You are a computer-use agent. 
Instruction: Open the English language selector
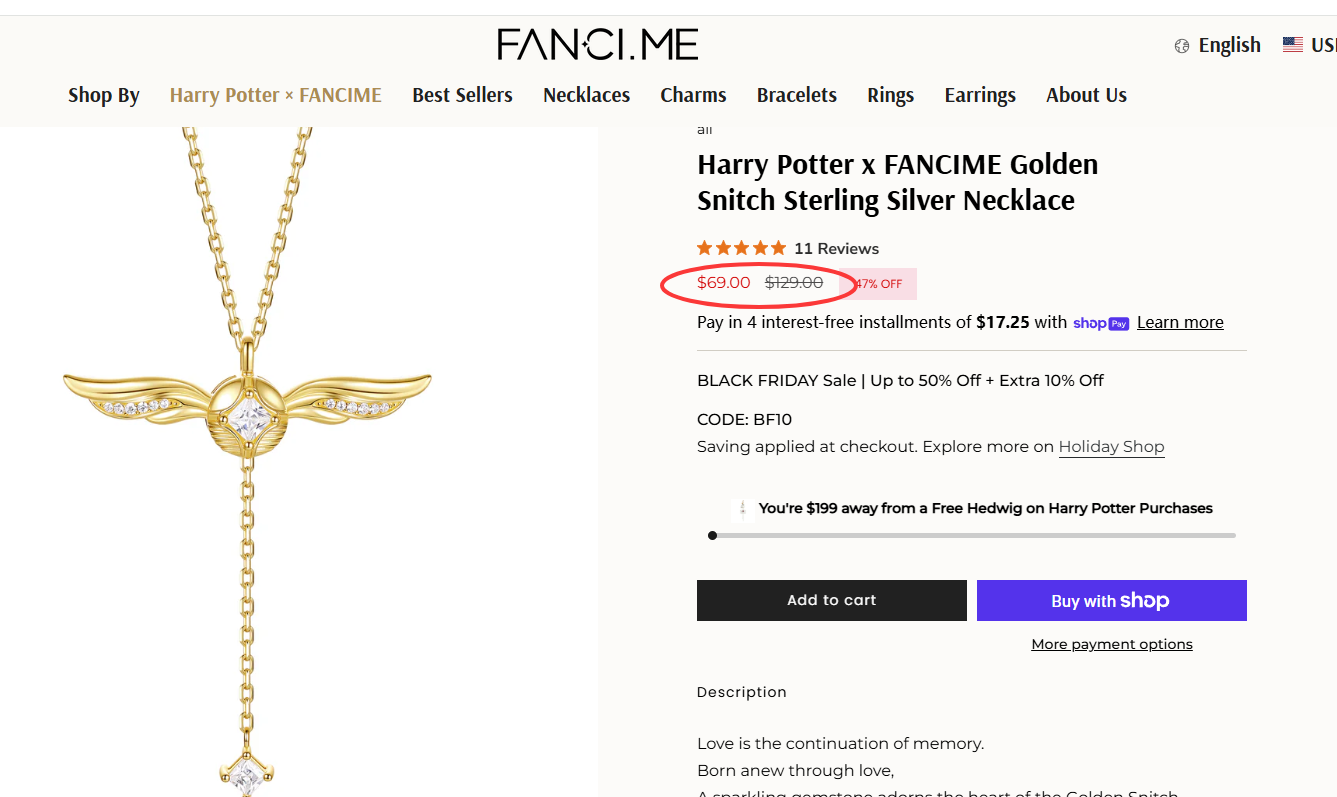click(x=1229, y=45)
